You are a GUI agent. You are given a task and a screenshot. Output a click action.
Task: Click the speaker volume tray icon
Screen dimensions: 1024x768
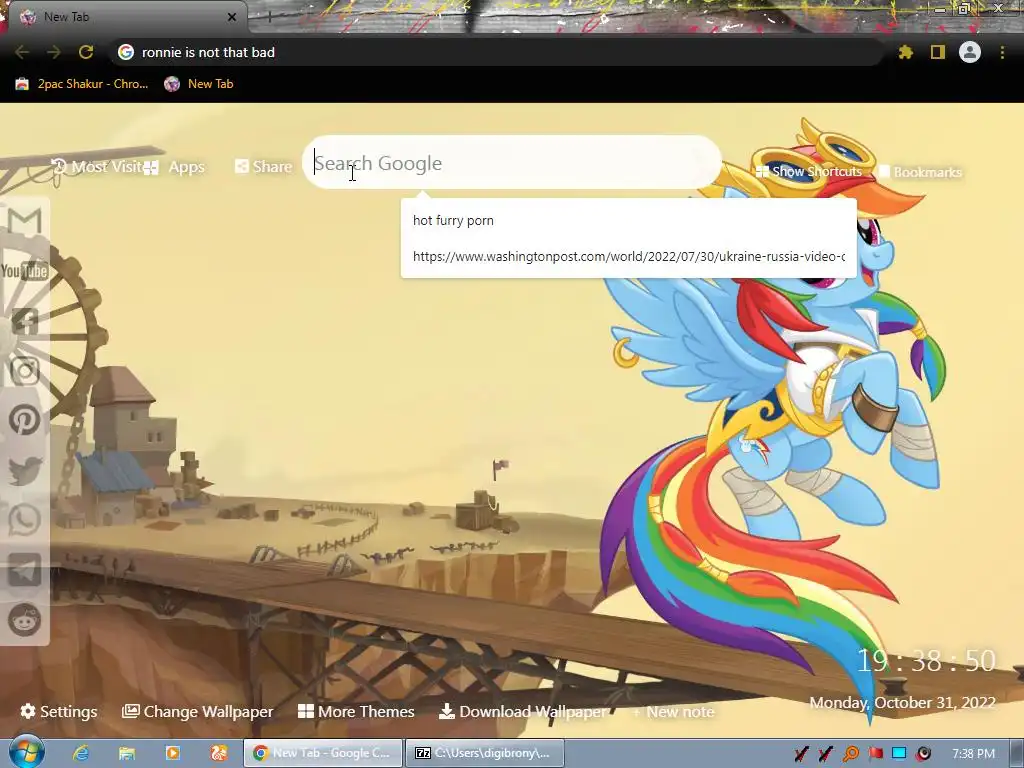pyautogui.click(x=923, y=754)
